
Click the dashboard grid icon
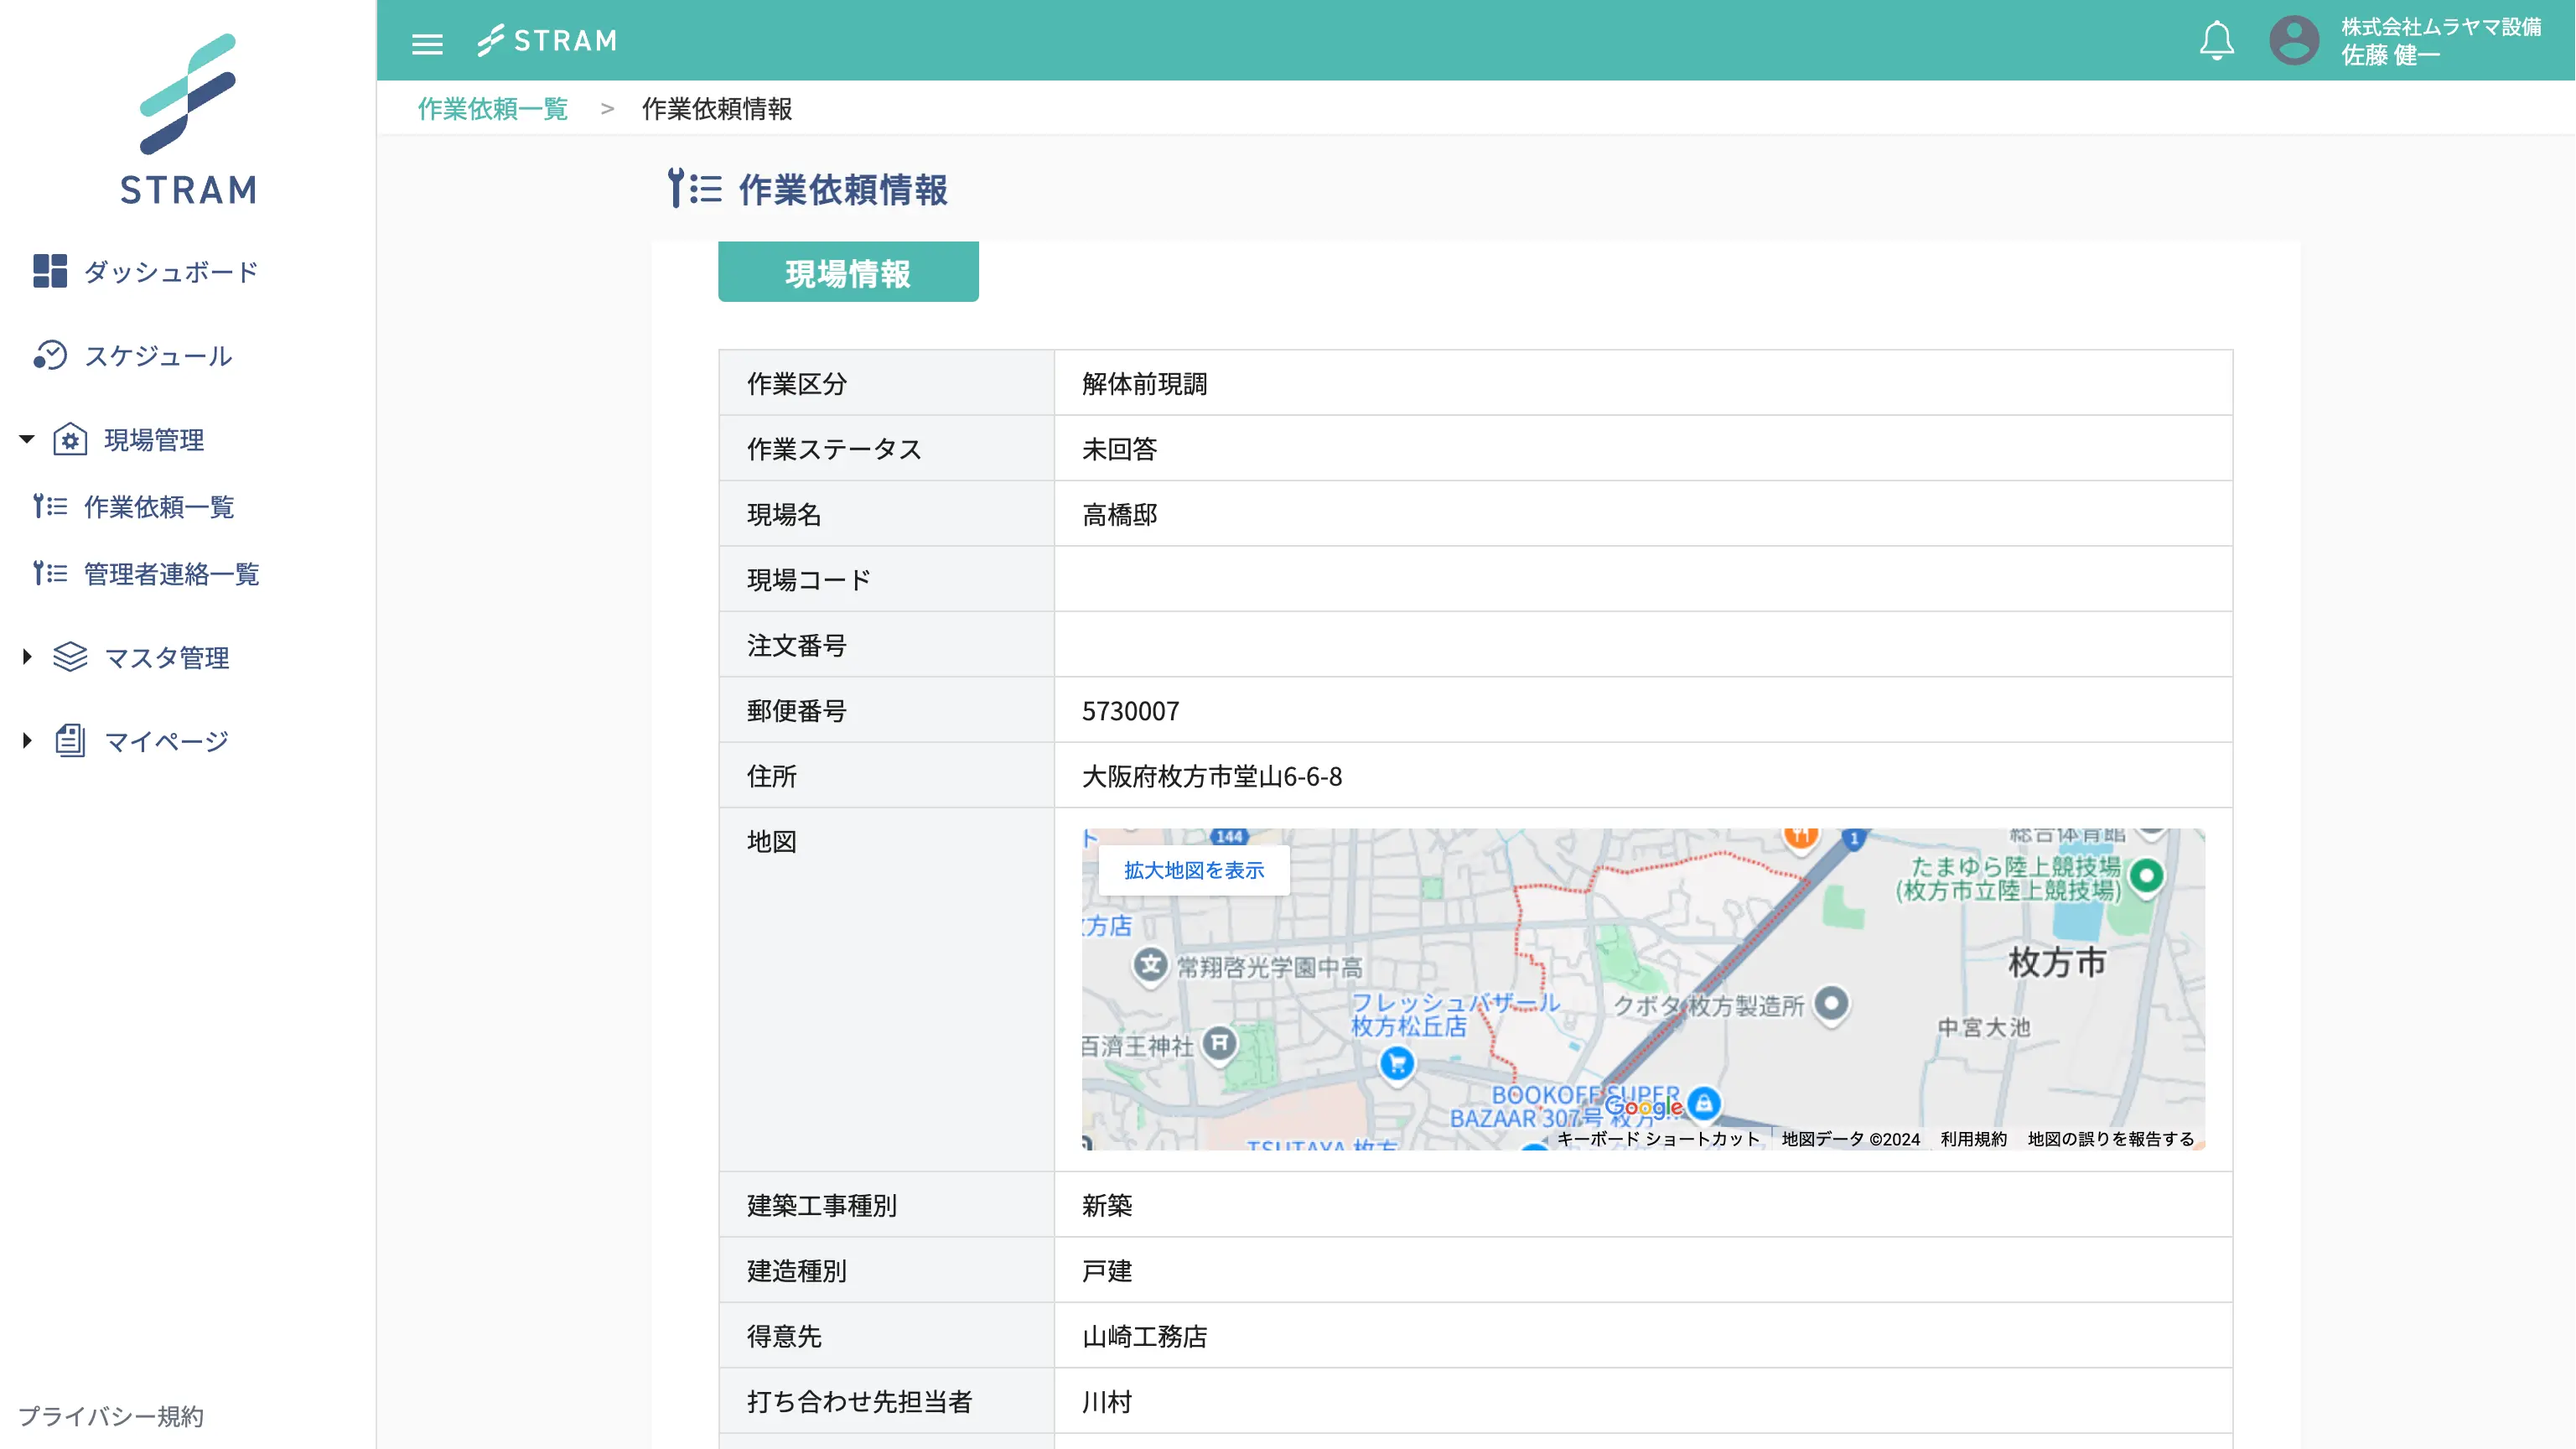coord(49,271)
